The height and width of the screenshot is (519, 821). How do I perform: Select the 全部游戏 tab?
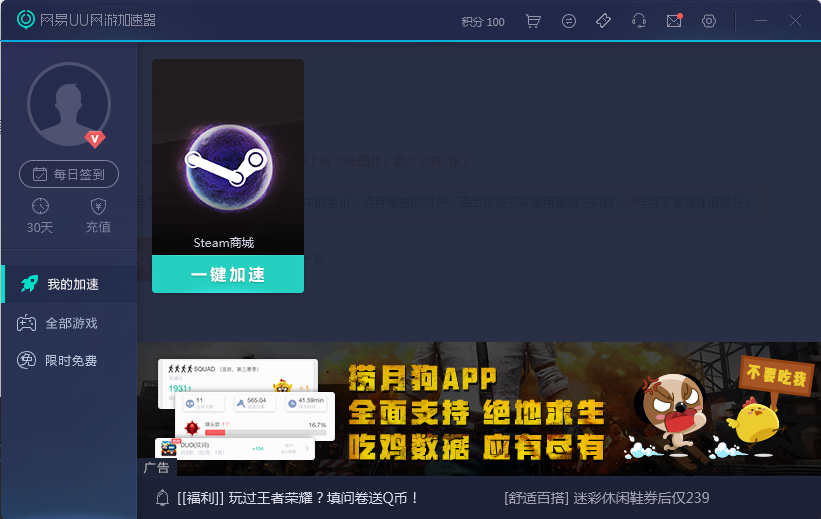pos(69,323)
